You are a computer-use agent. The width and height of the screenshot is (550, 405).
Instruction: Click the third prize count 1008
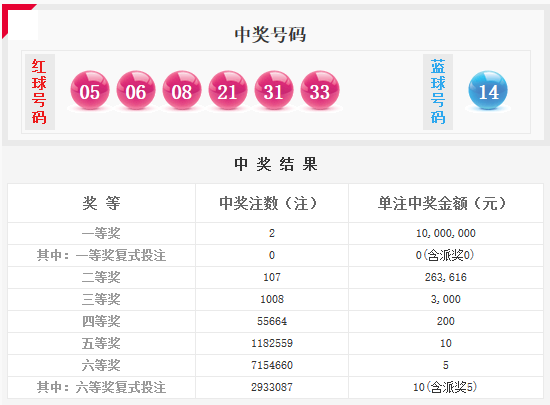coord(272,299)
